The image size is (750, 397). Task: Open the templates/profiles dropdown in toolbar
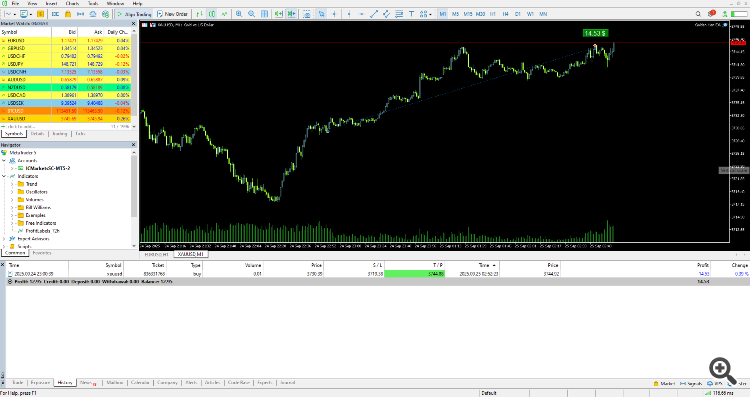point(31,14)
